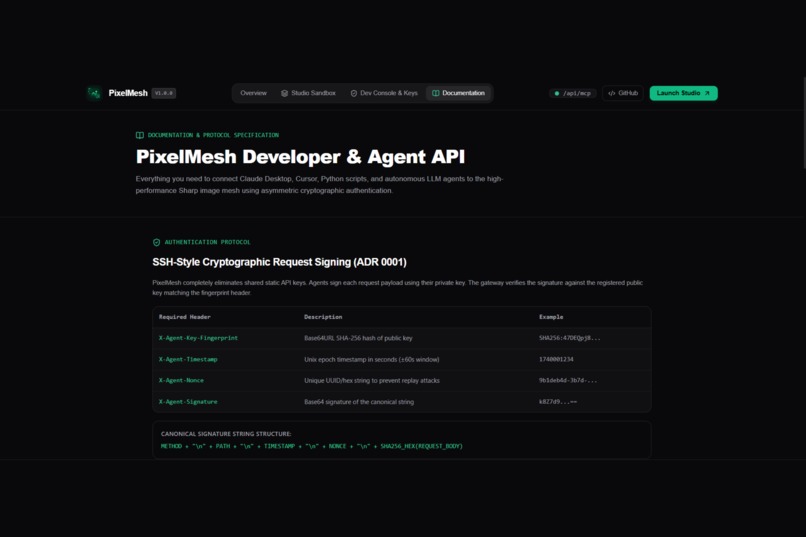Click the Canonical Signature String Structure label
Viewport: 806px width, 537px height.
tap(226, 434)
